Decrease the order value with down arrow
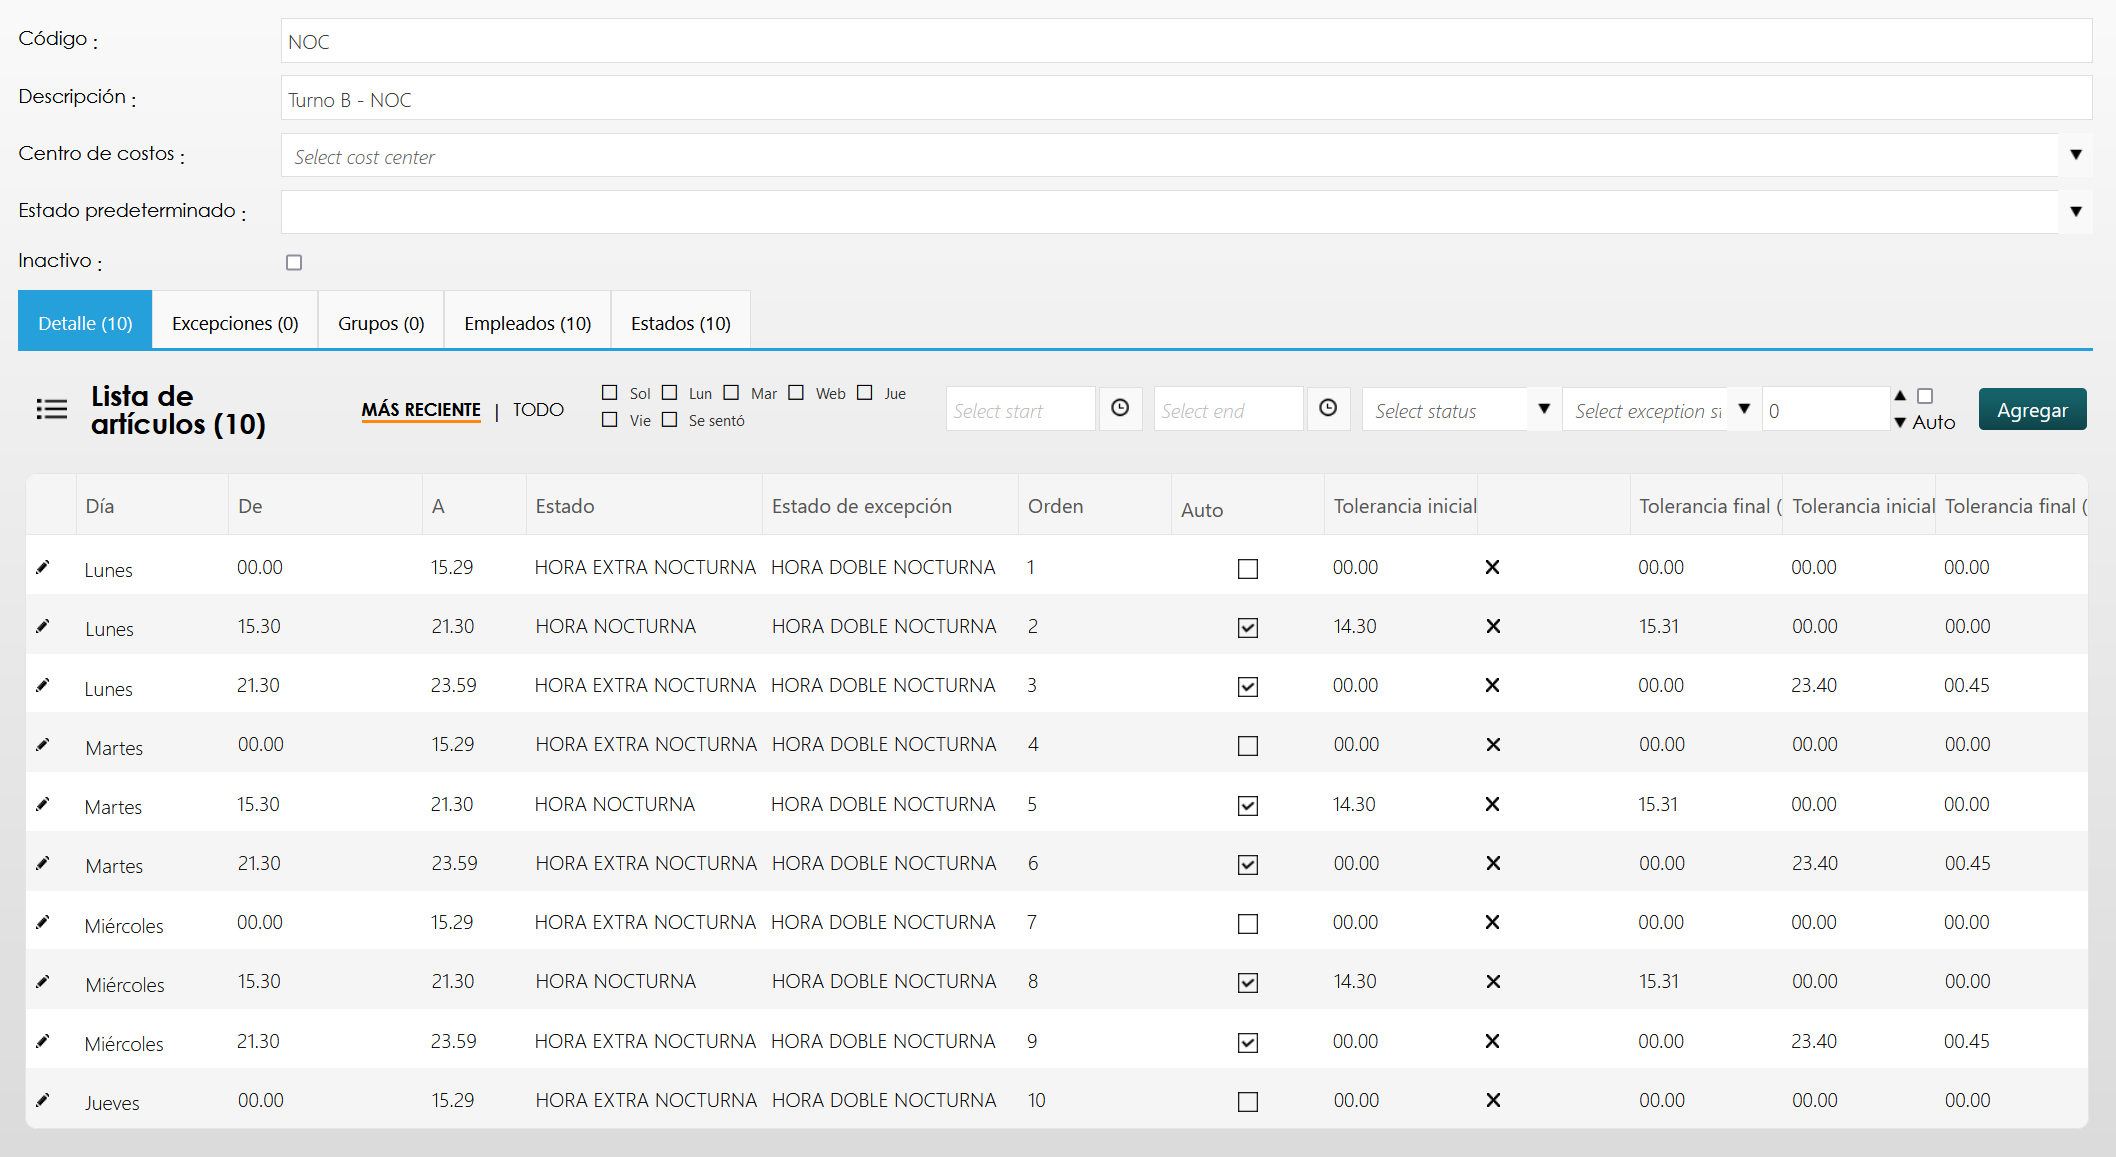Screen dimensions: 2116x1157 click(x=1900, y=423)
